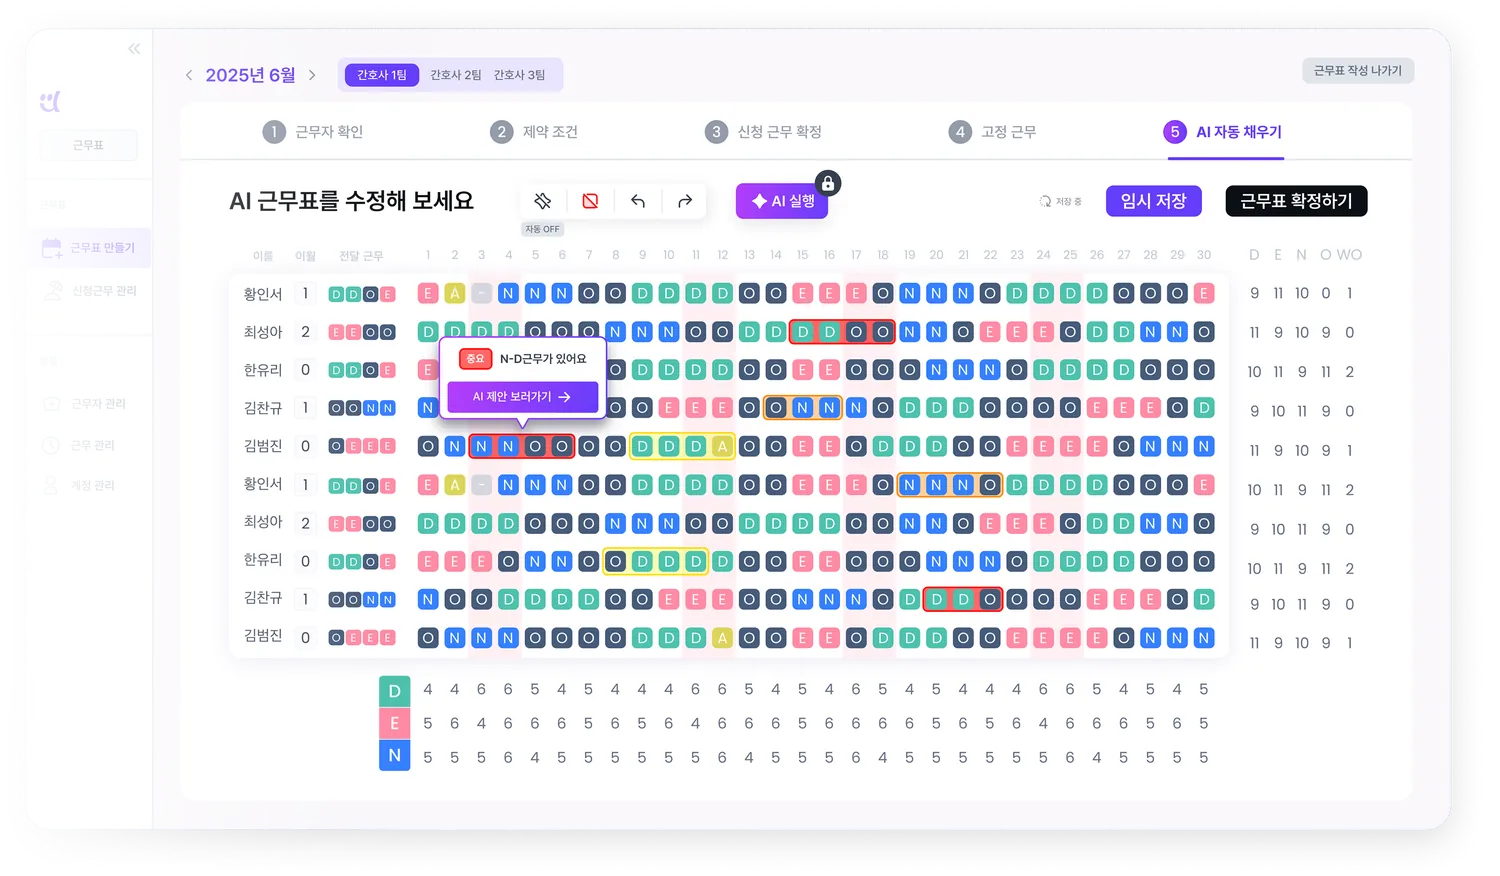Image resolution: width=1500 pixels, height=876 pixels.
Task: Open 근무표 만들기 in the sidebar
Action: click(x=90, y=248)
